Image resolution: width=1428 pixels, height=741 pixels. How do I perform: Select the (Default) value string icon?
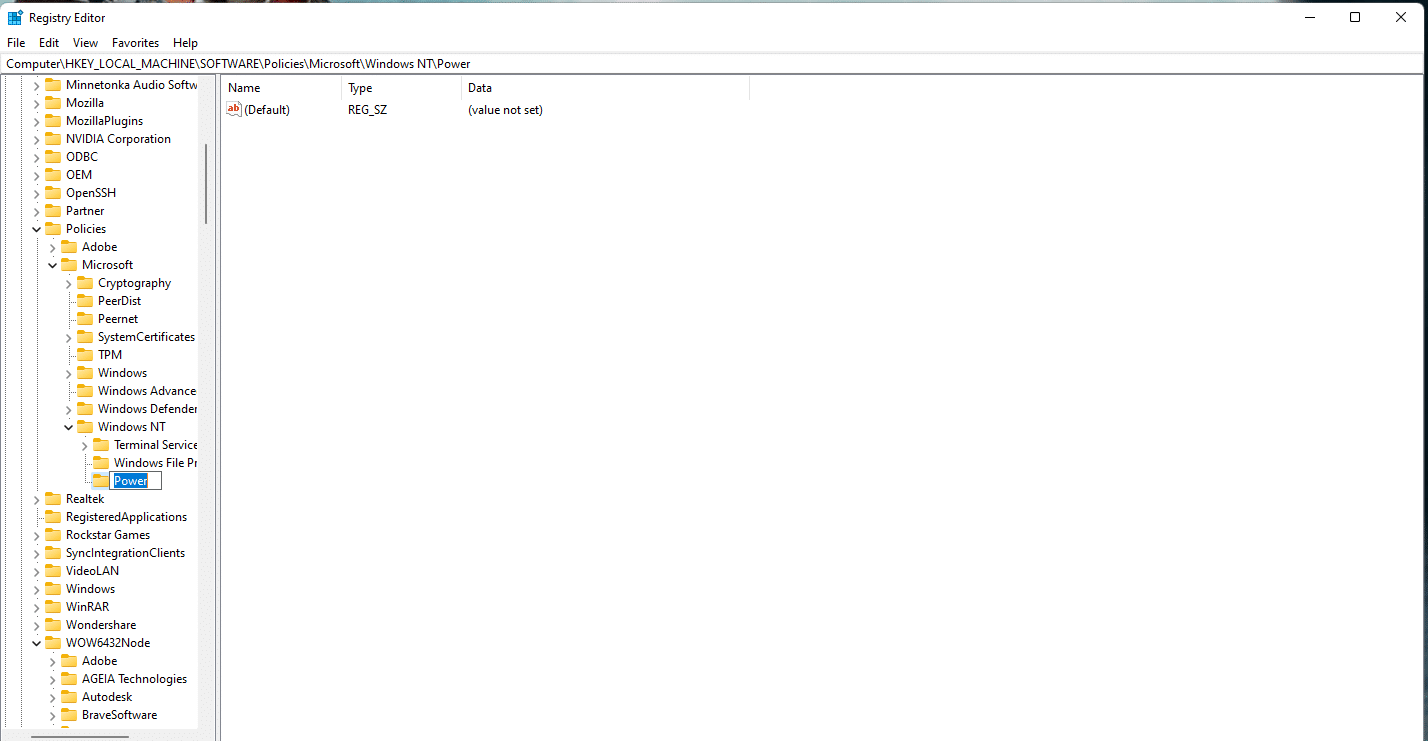pos(234,110)
